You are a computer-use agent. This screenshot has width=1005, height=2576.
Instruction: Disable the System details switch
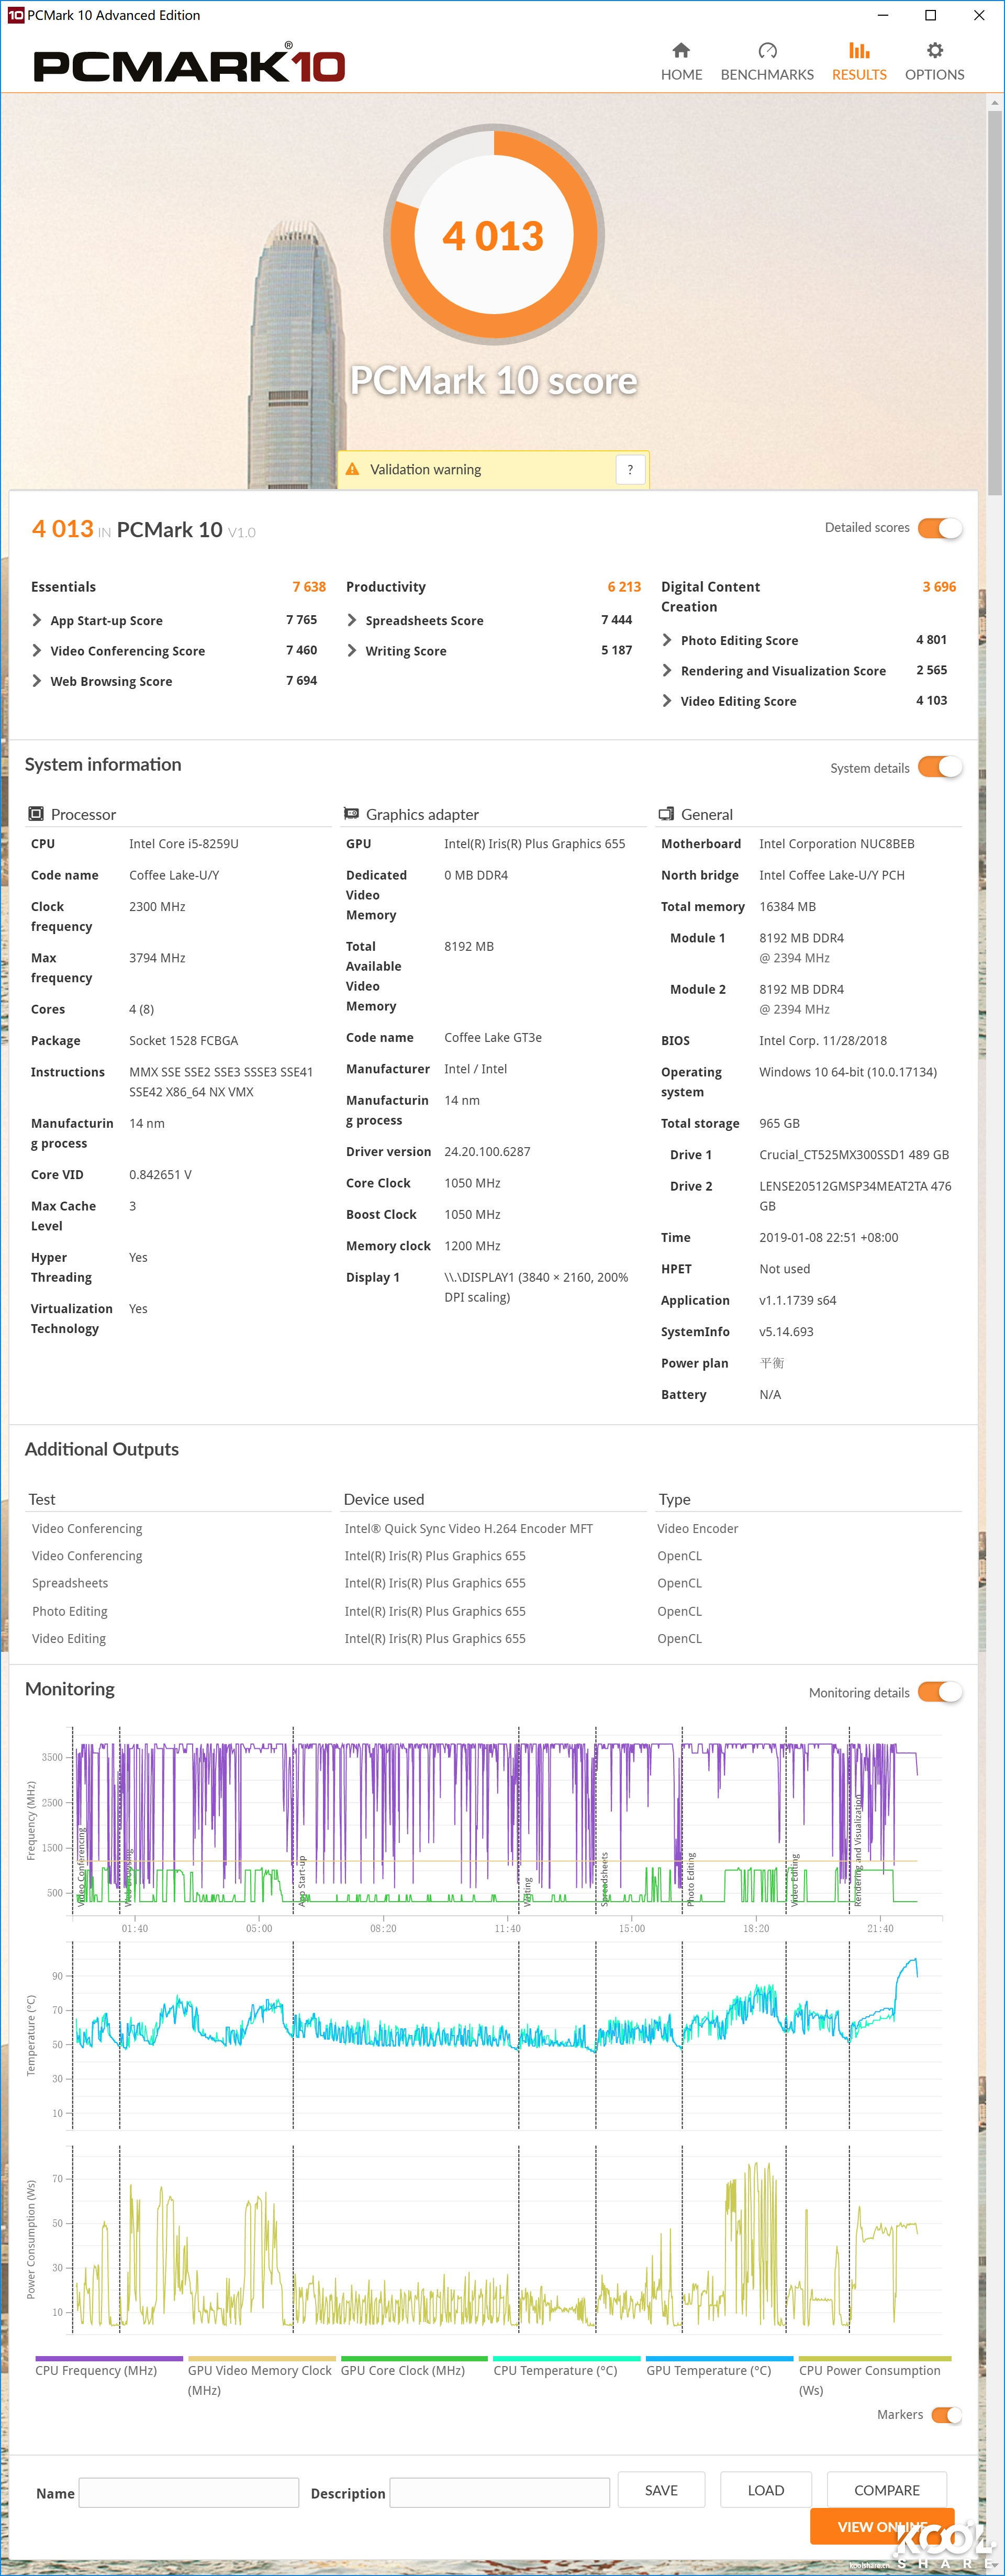click(939, 767)
